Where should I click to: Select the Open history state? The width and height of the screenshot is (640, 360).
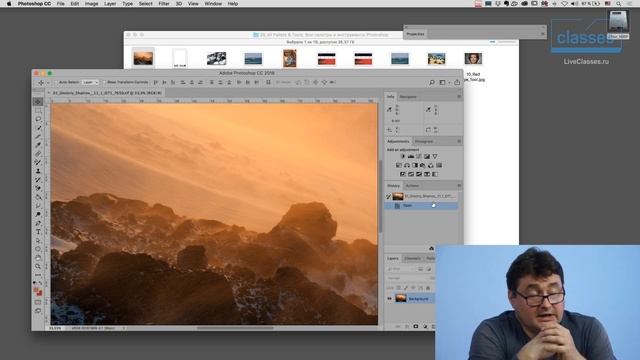tap(421, 206)
